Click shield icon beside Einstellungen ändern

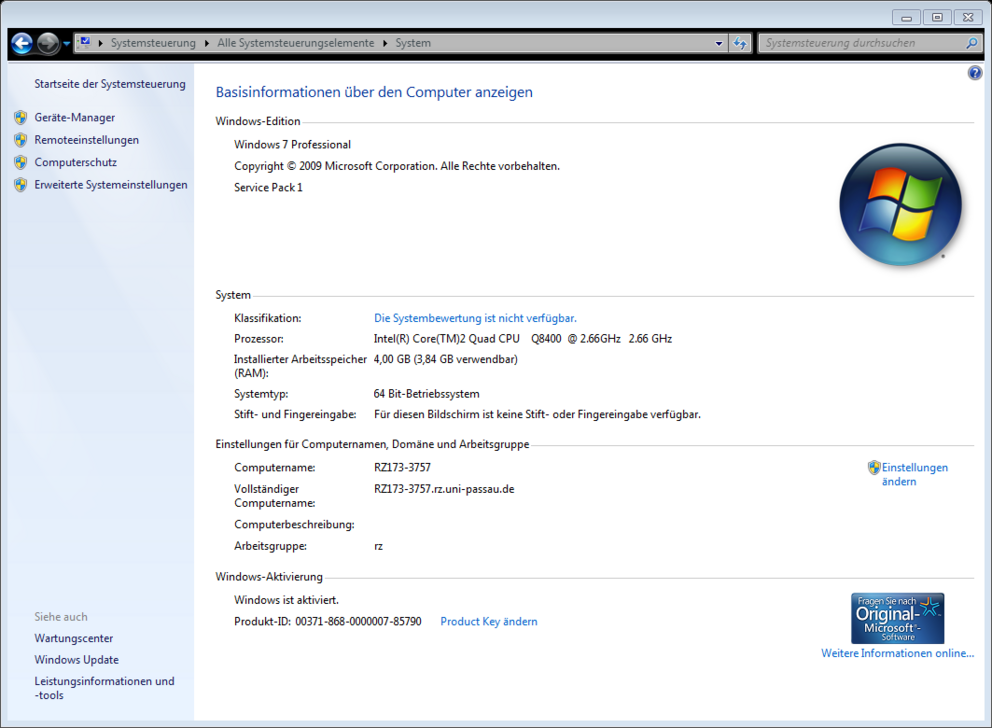(874, 467)
